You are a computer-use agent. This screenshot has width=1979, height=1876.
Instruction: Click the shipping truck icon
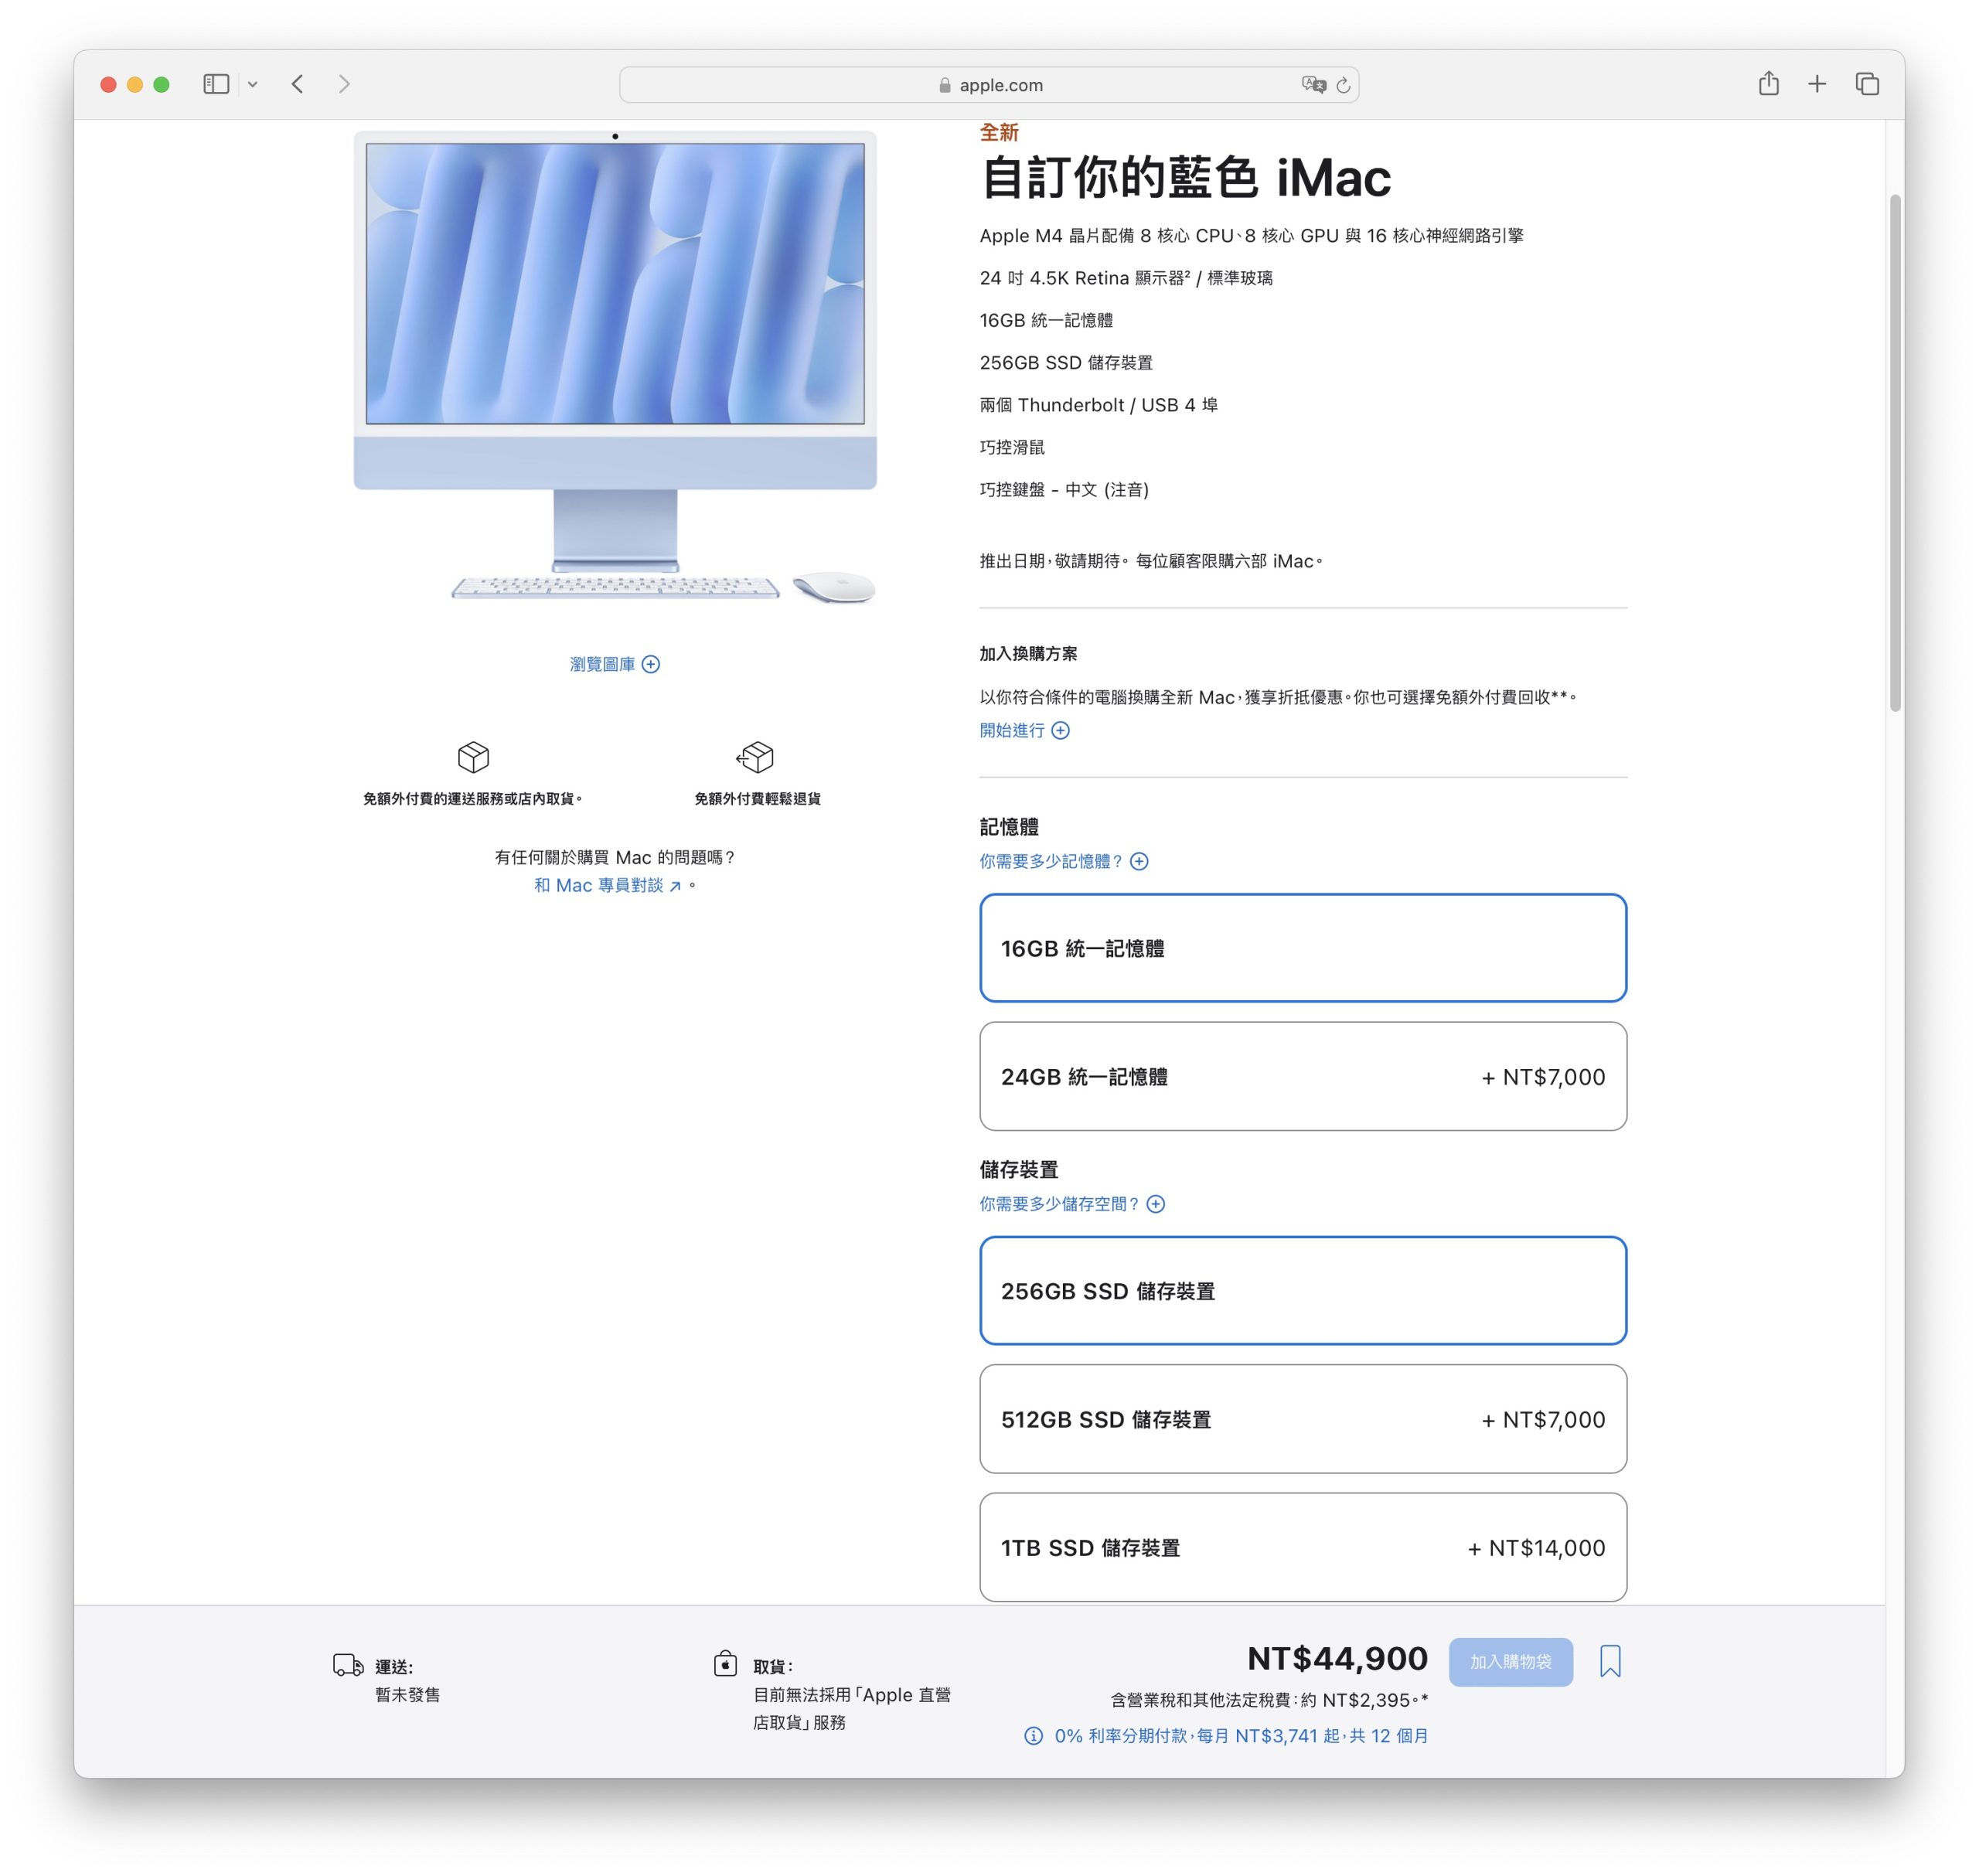348,1665
